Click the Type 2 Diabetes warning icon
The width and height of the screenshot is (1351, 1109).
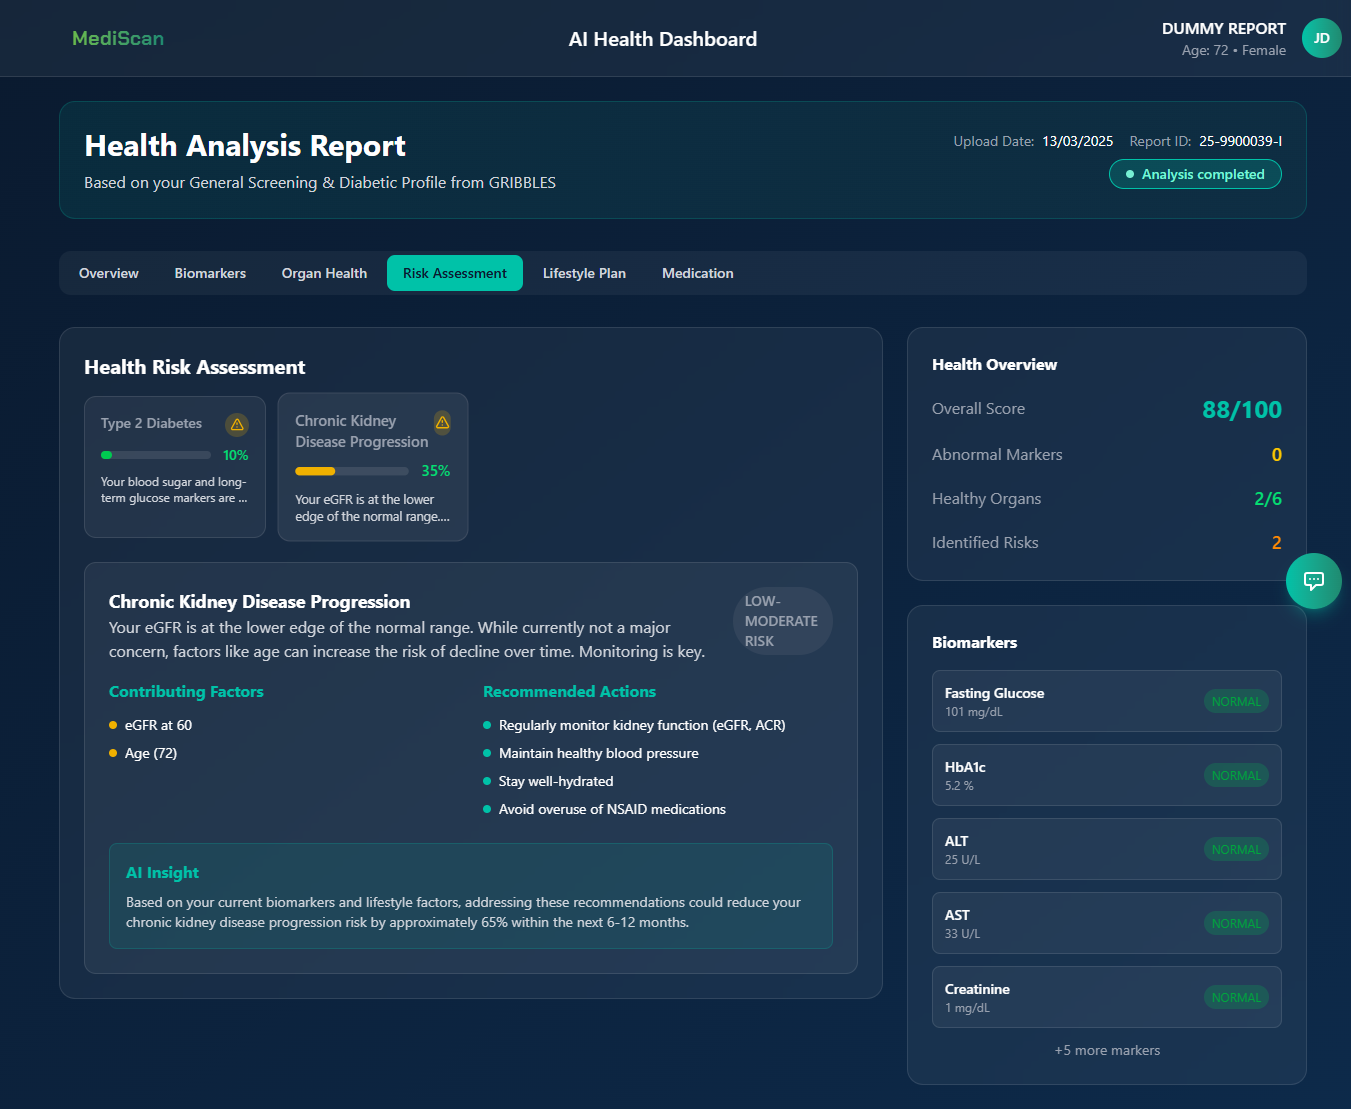click(237, 424)
